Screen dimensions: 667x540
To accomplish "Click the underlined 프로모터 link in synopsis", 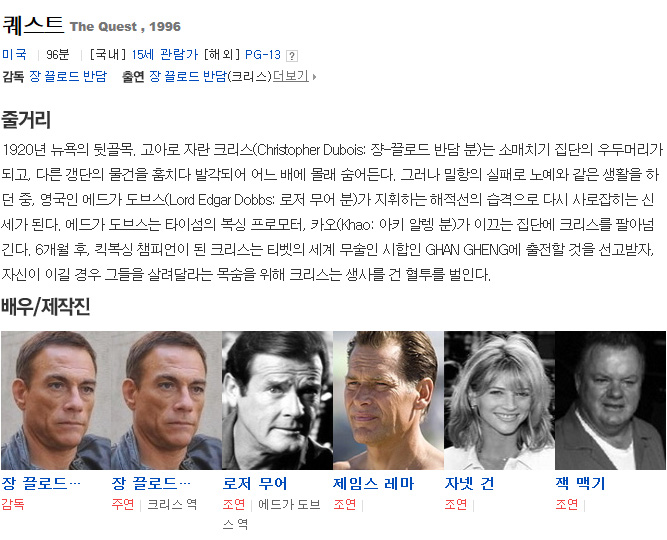I will tap(277, 224).
